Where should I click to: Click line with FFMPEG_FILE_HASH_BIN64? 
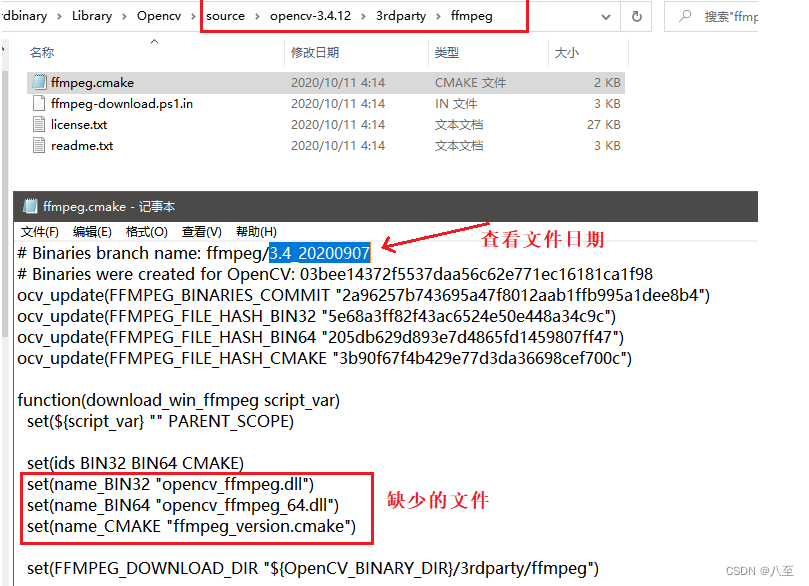coord(320,337)
